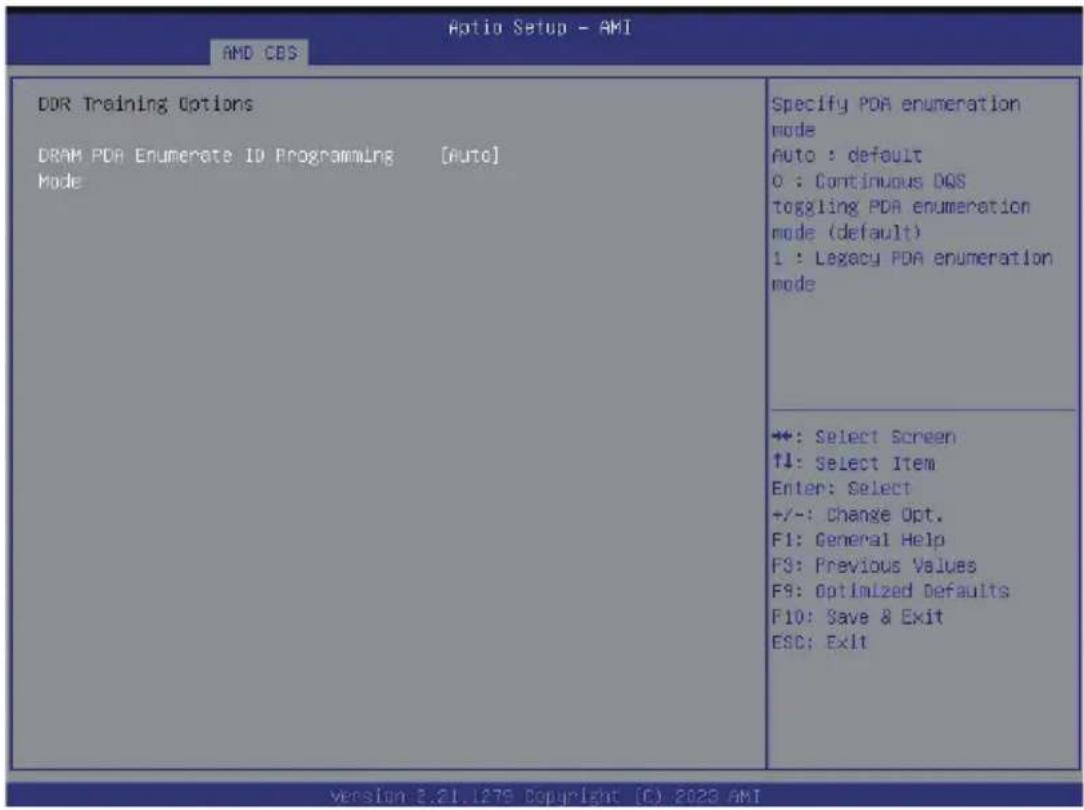Viewport: 1084px width, 810px height.
Task: Click the Select Screen key hint
Action: 863,437
